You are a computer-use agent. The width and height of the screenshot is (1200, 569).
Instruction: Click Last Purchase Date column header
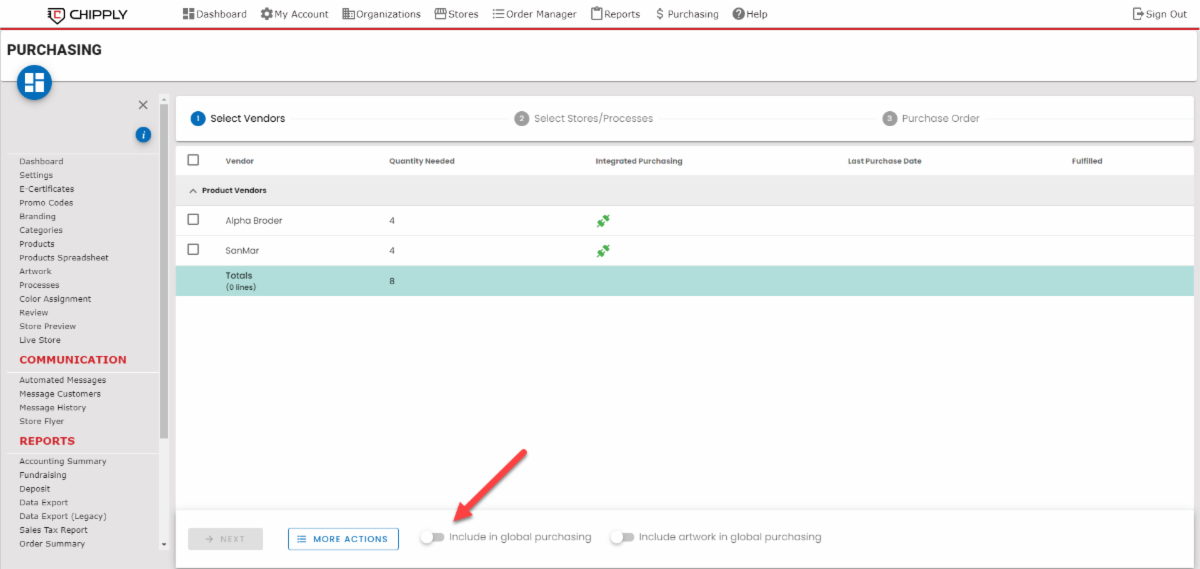click(x=885, y=161)
